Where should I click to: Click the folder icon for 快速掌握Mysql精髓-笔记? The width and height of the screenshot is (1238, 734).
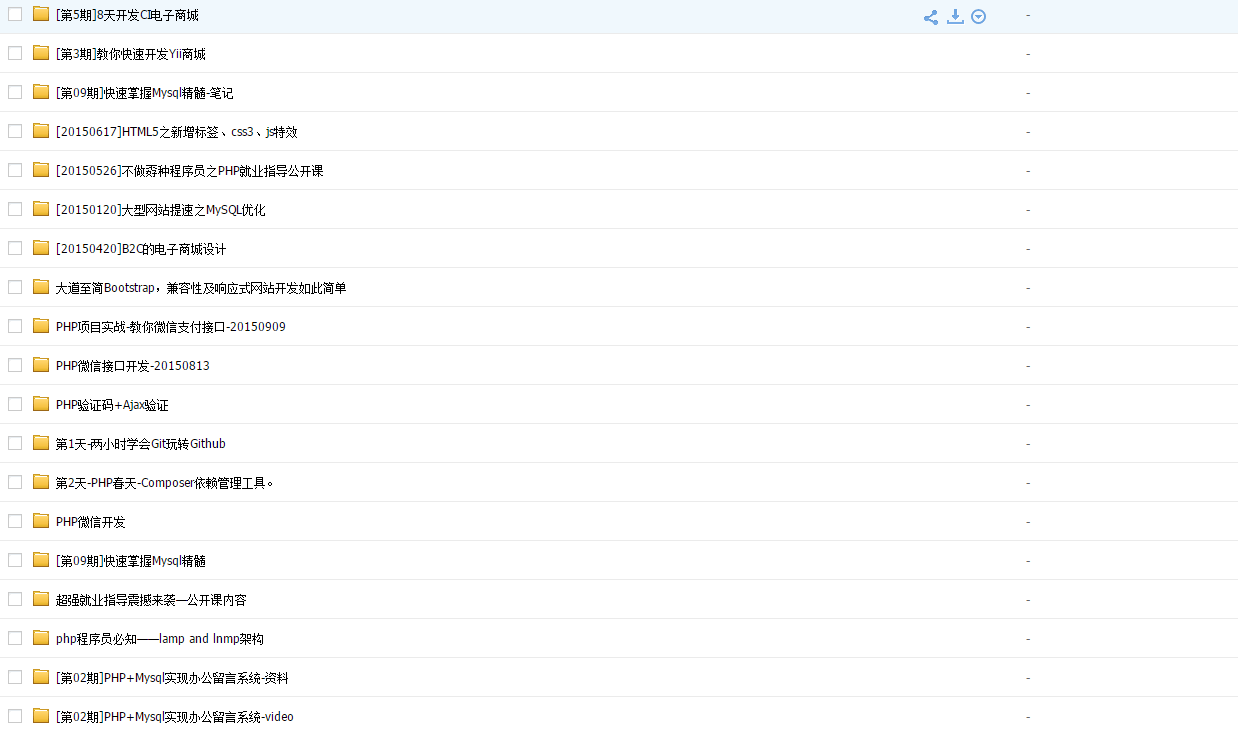41,92
